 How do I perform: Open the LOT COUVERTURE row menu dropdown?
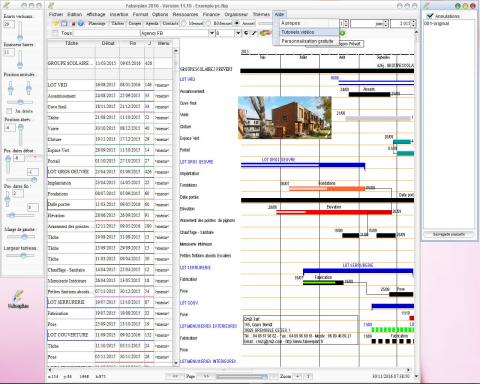pos(162,335)
